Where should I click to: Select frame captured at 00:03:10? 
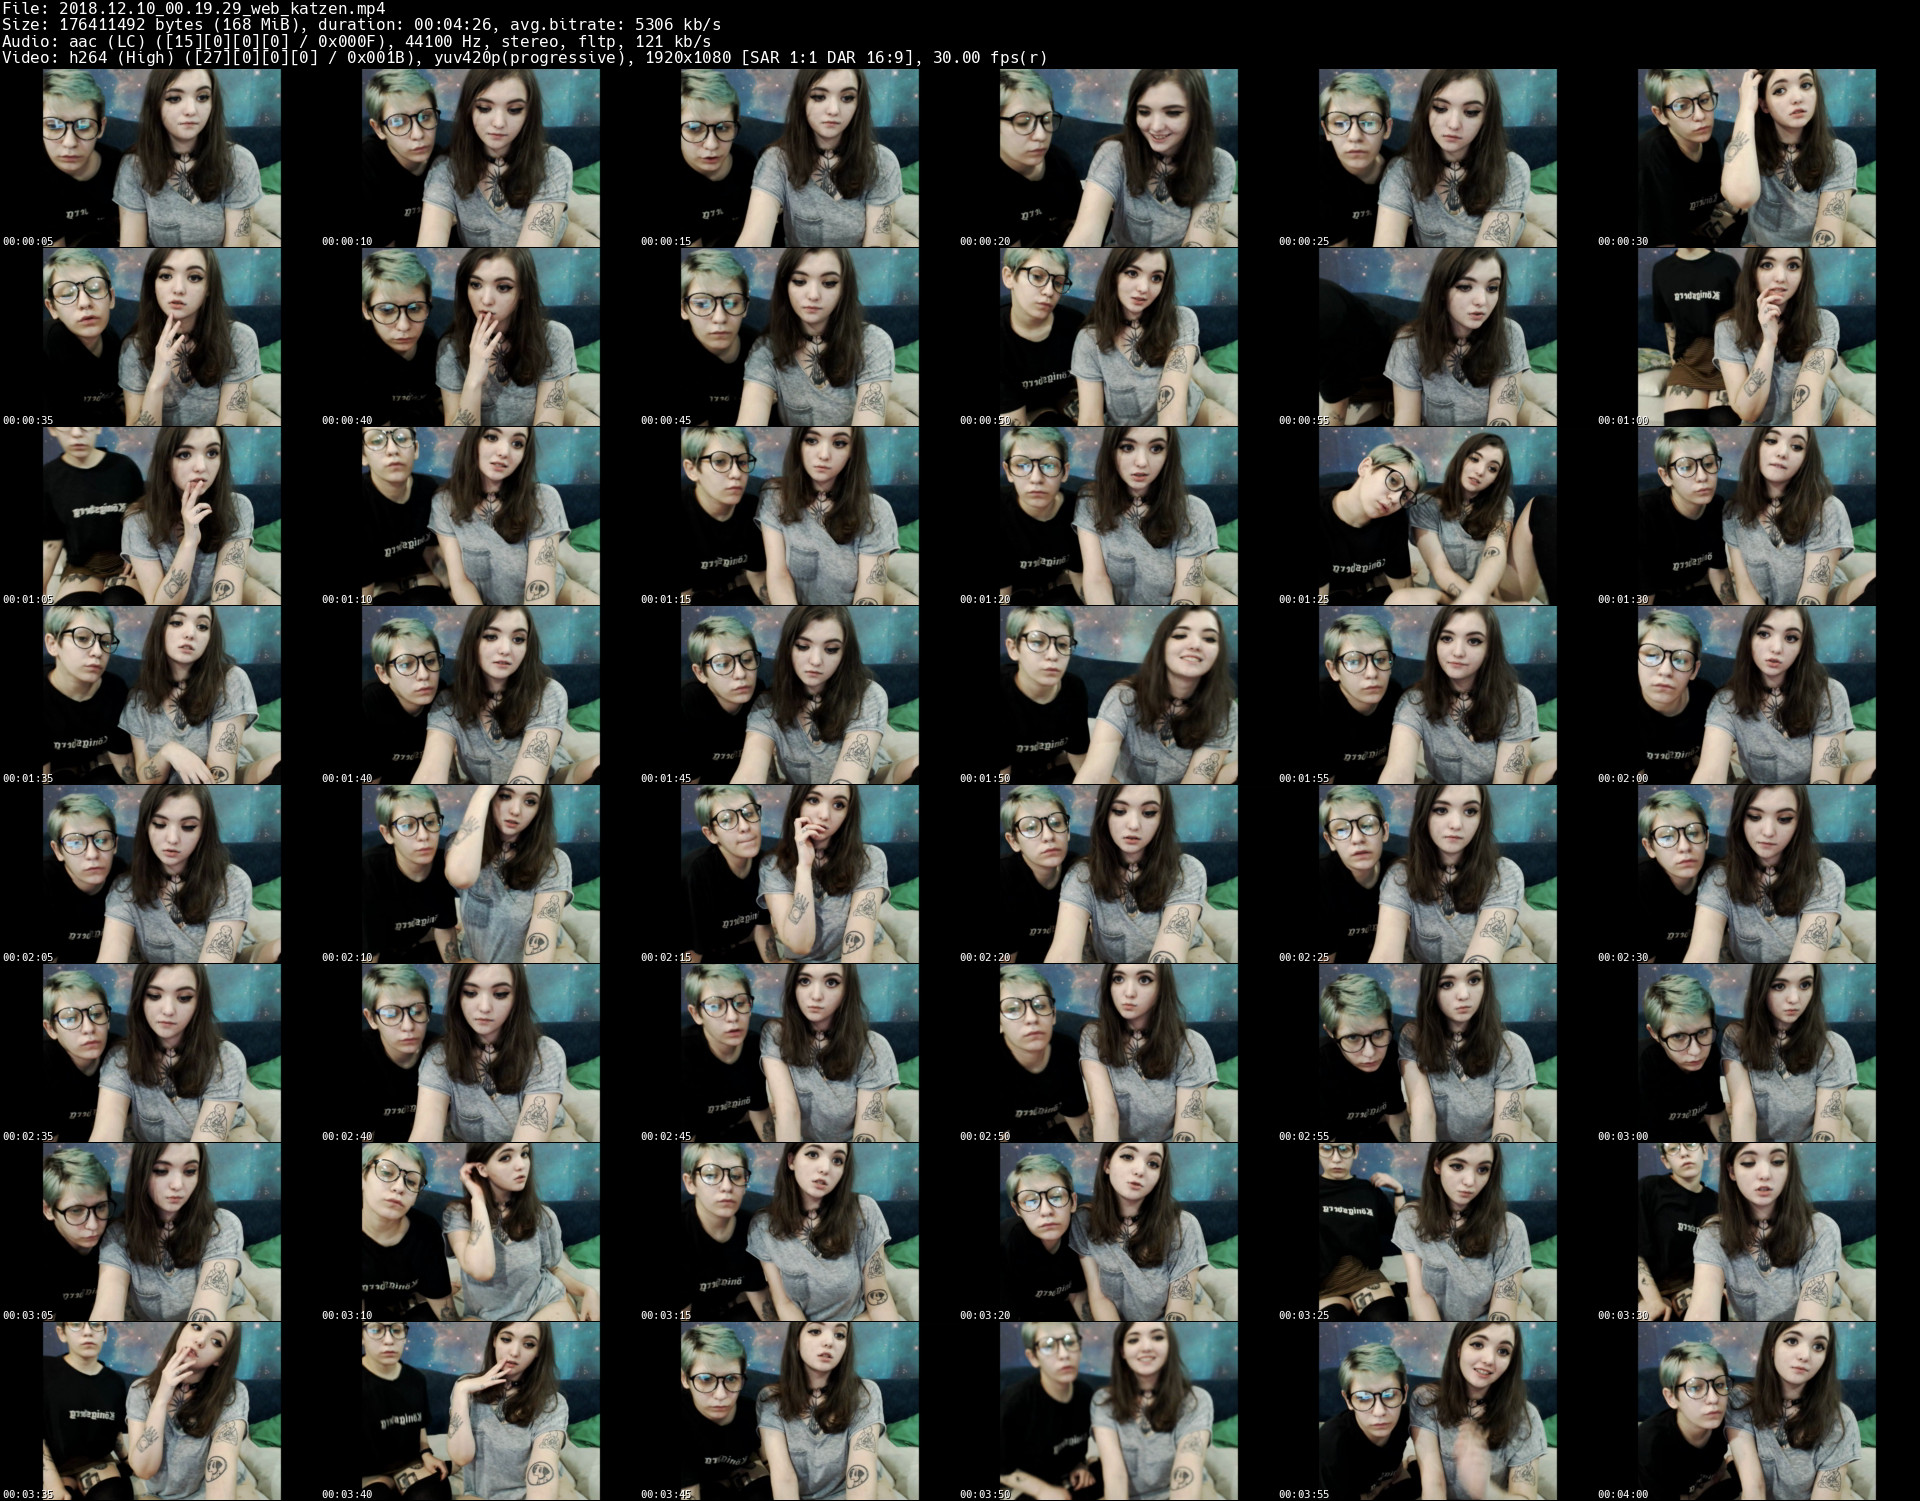[x=481, y=1232]
